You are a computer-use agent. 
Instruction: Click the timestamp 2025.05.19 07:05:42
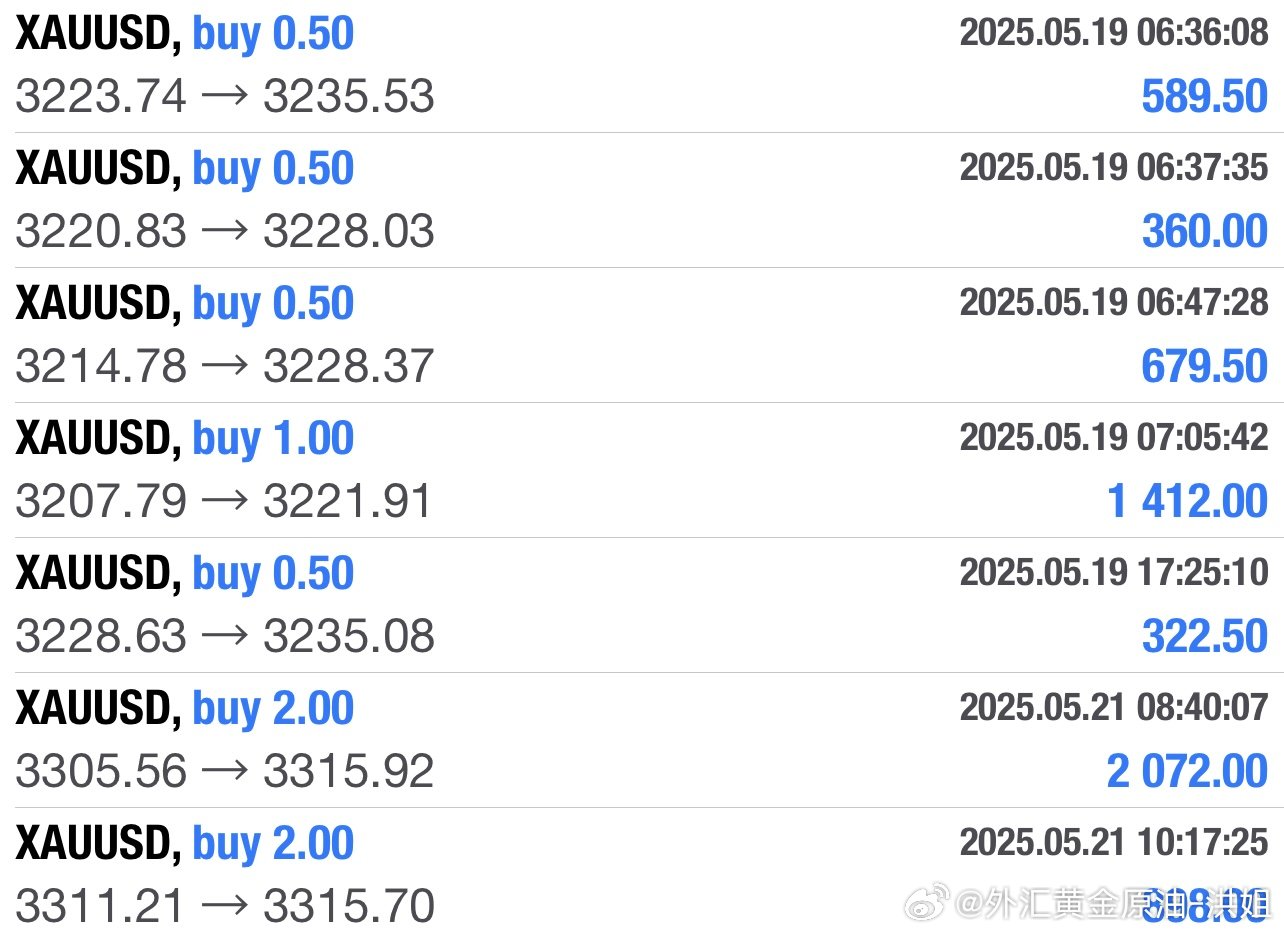[1114, 437]
